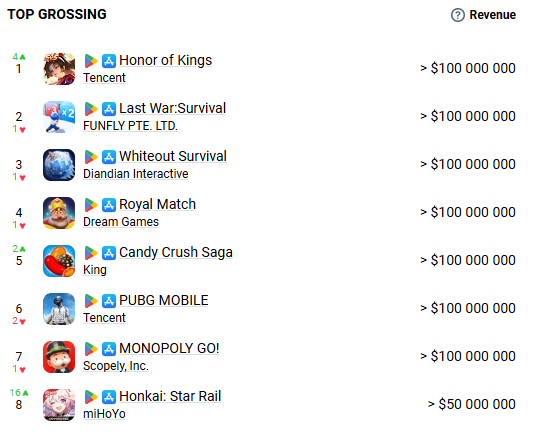The width and height of the screenshot is (545, 434).
Task: Open Last War:Survival title link
Action: point(172,108)
